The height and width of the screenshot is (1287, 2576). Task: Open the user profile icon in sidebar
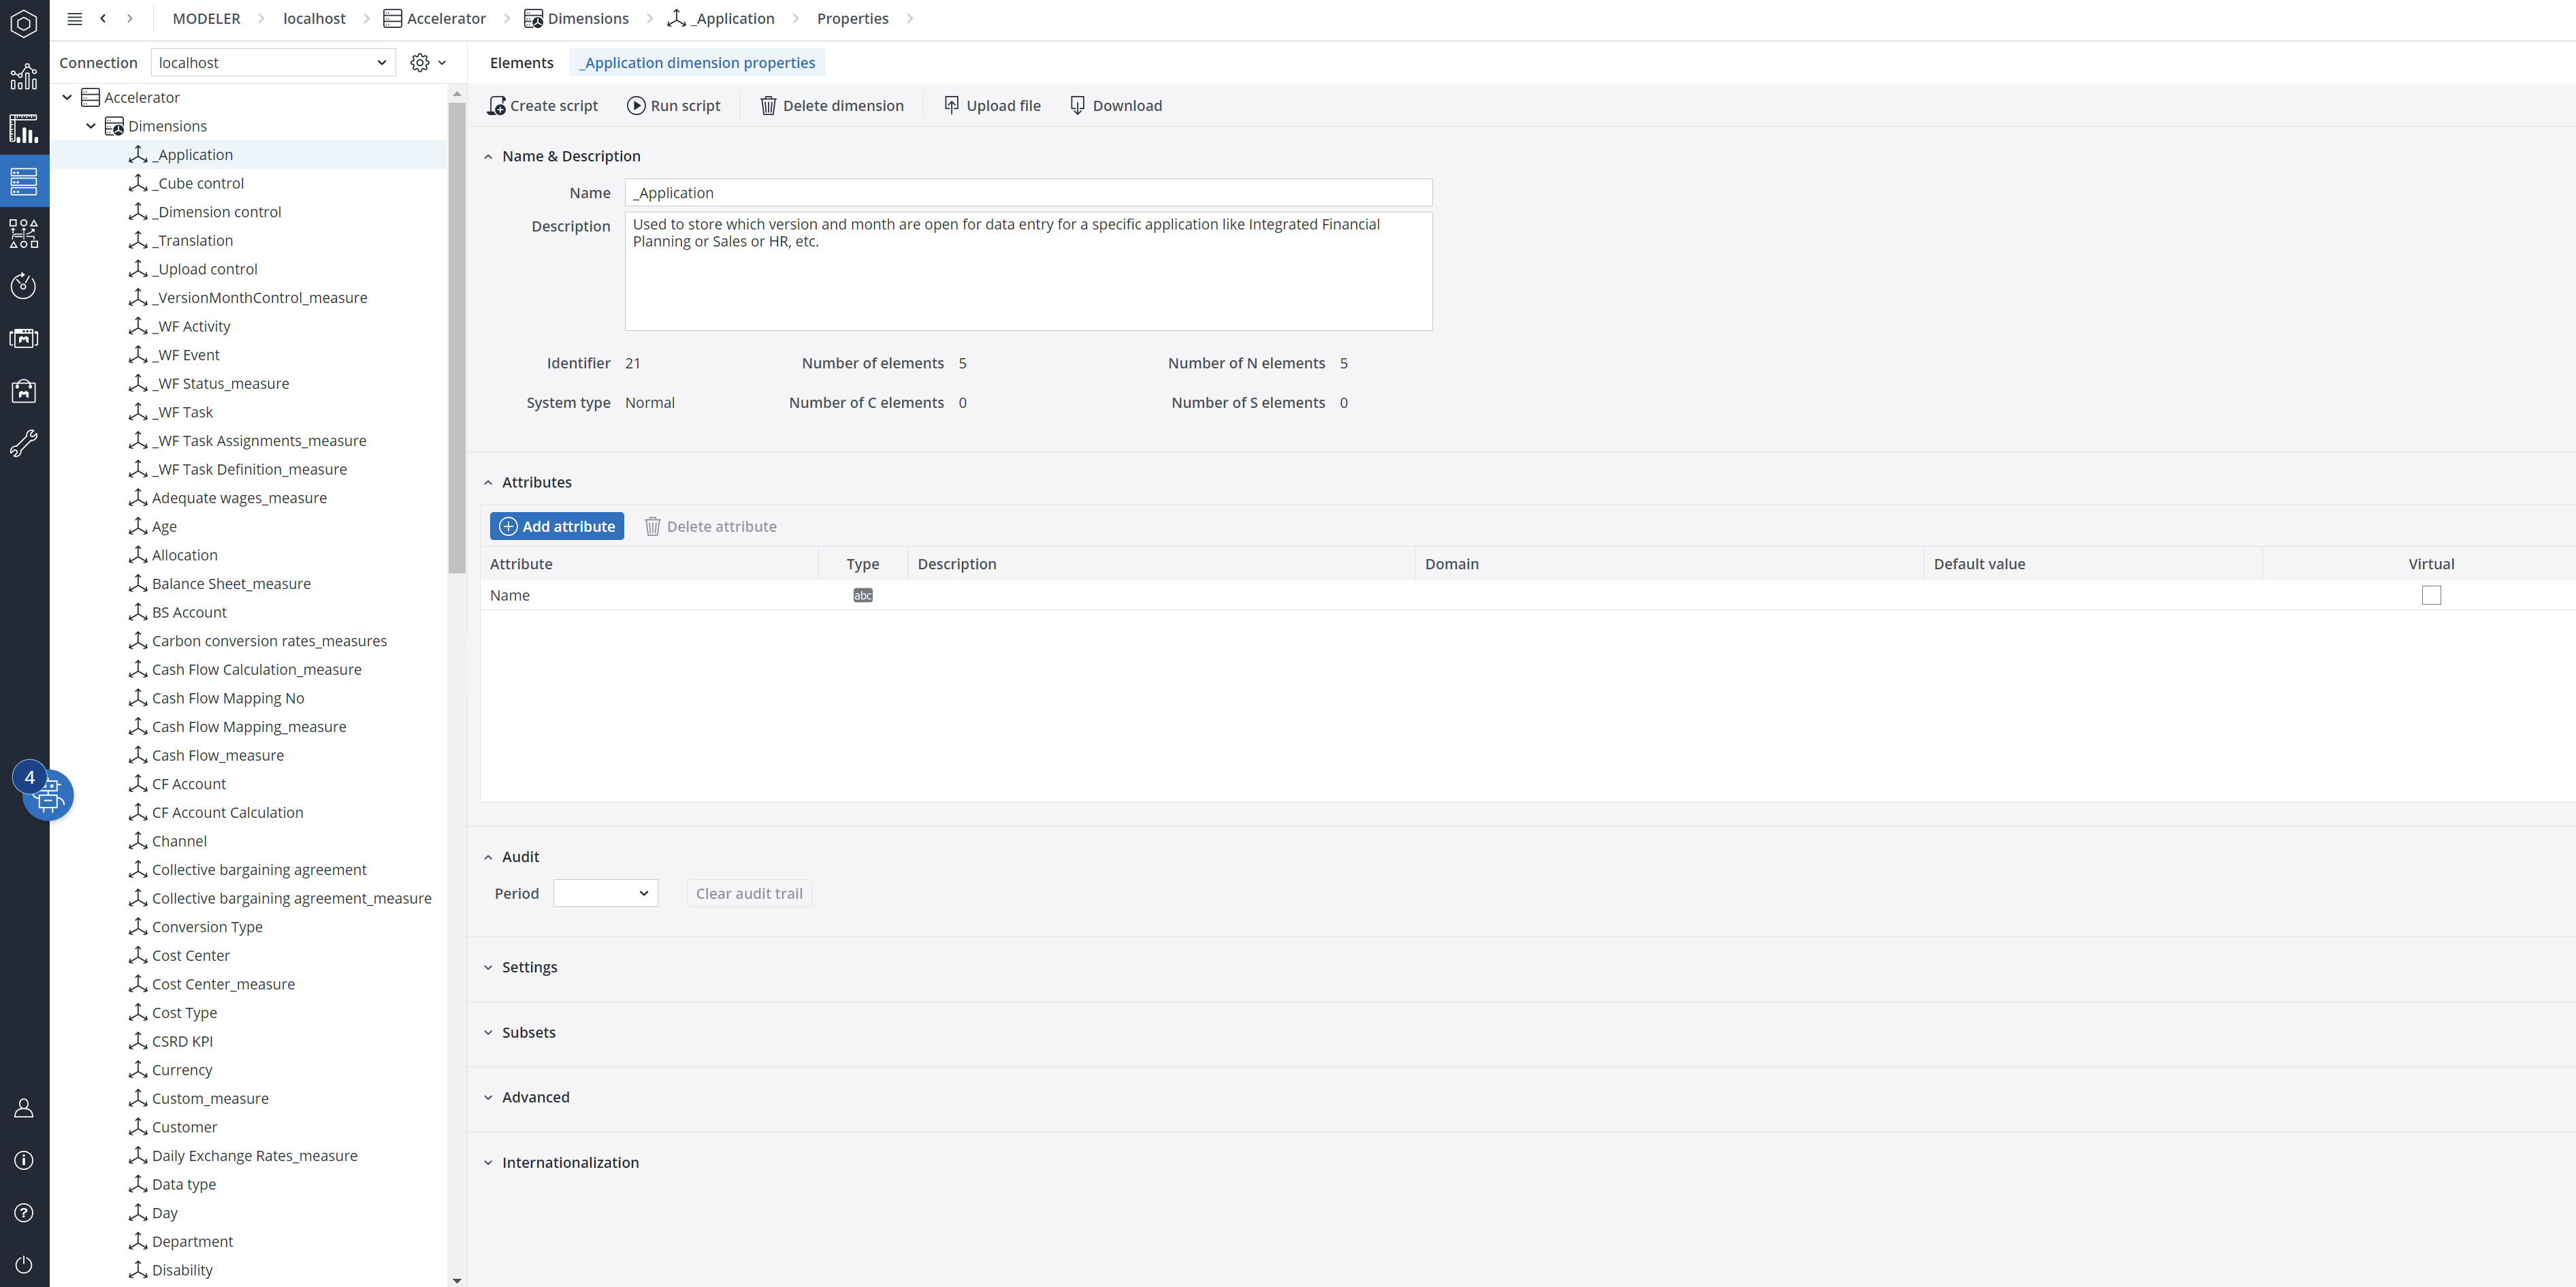click(x=24, y=1108)
